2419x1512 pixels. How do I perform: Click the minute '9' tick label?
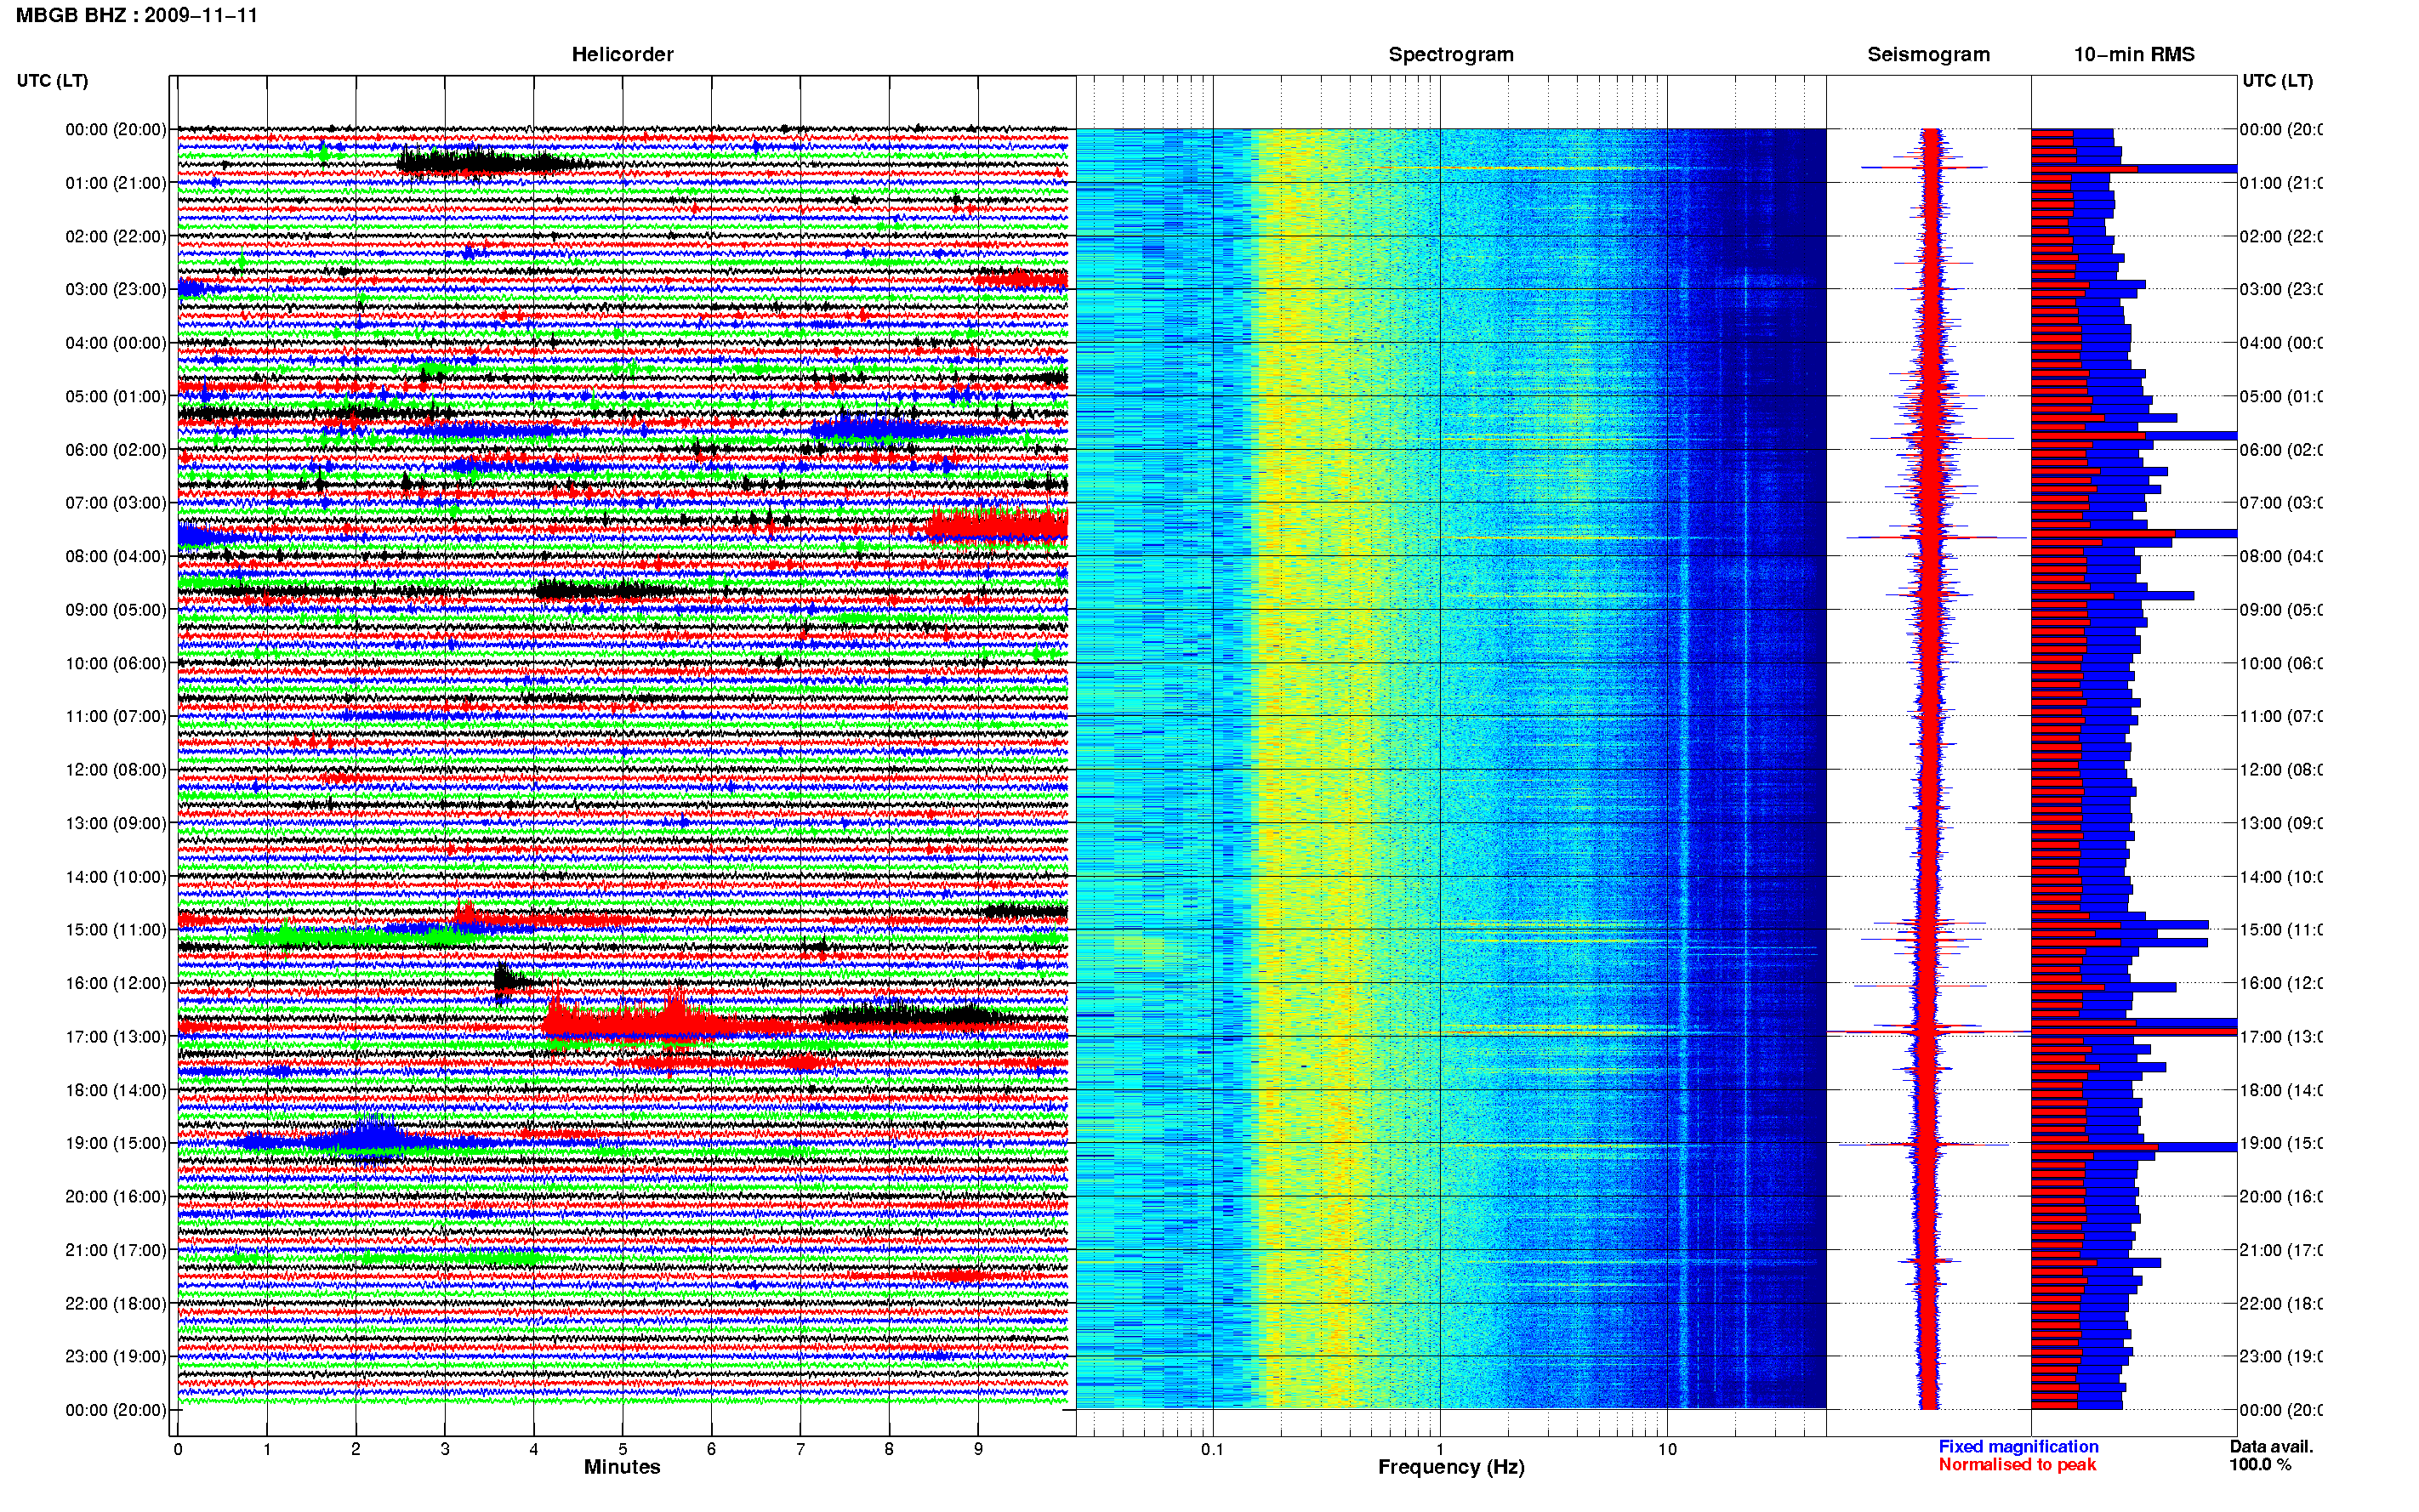[978, 1449]
